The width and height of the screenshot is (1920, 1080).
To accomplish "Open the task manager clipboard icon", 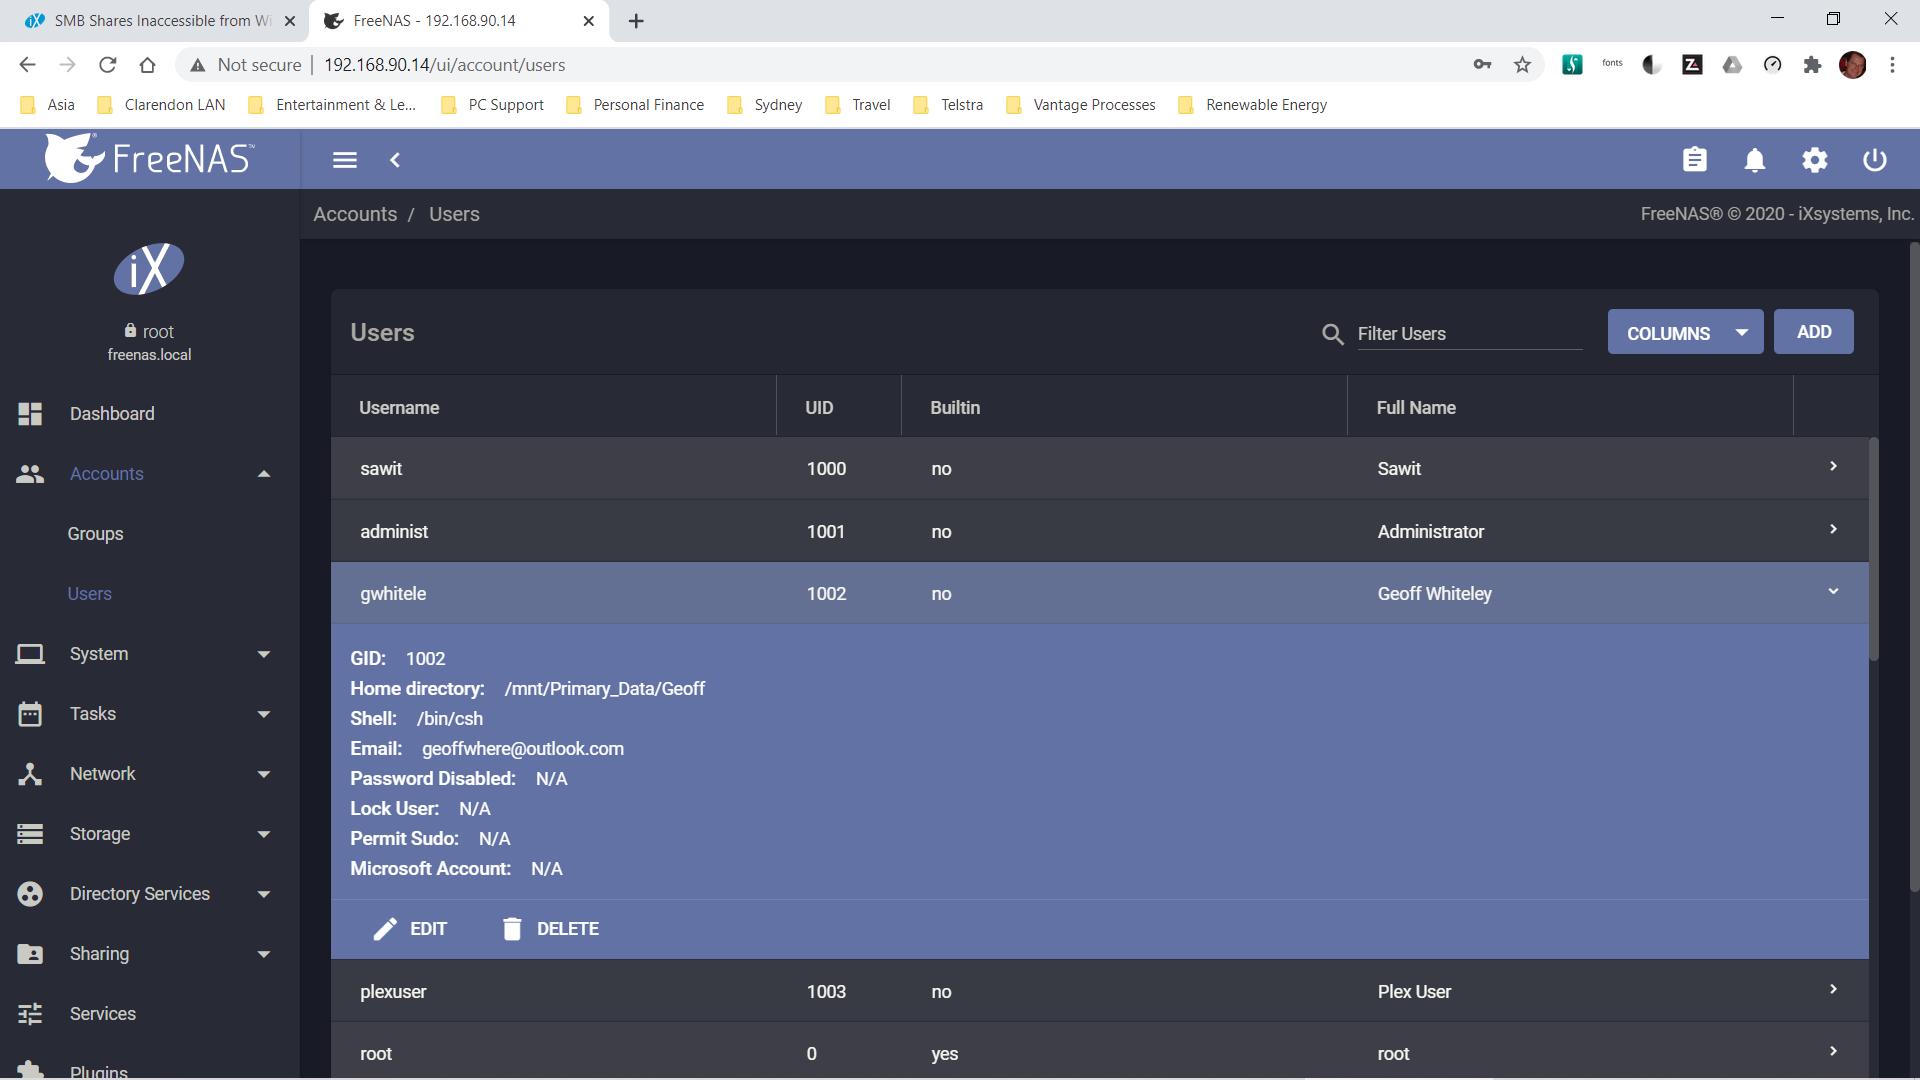I will coord(1695,160).
